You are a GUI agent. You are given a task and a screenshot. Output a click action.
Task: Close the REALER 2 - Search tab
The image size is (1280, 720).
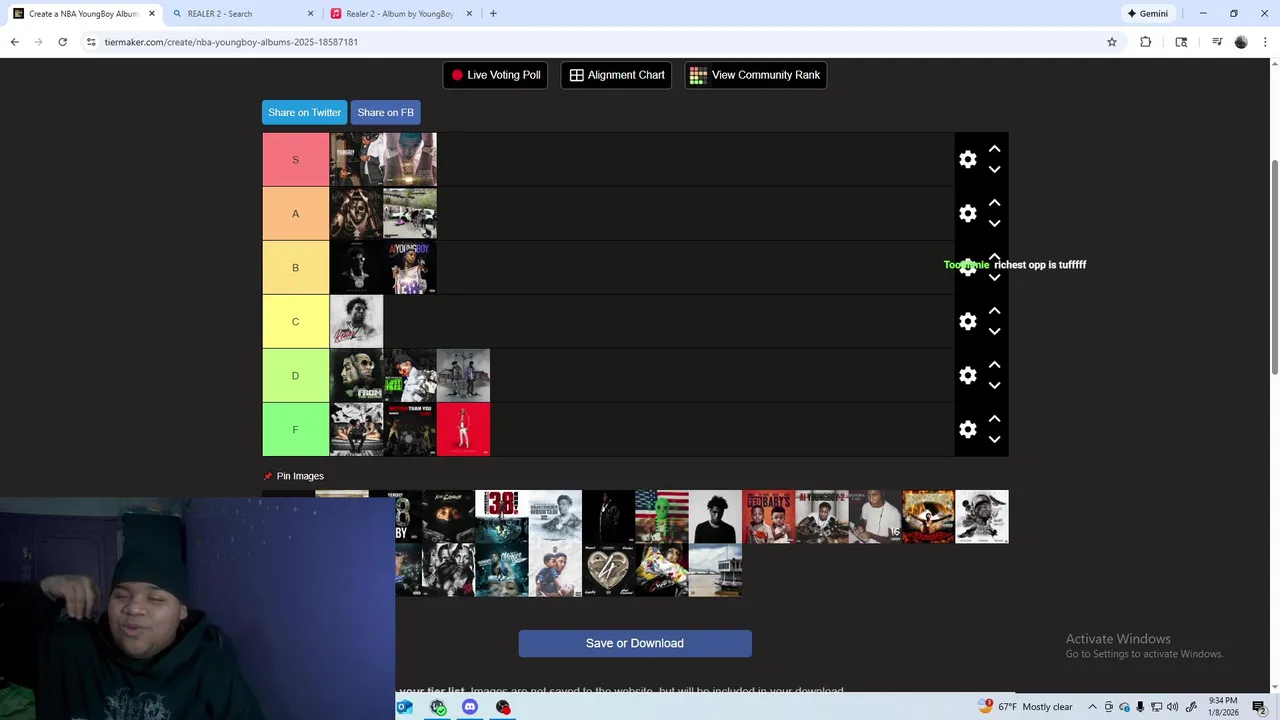310,14
